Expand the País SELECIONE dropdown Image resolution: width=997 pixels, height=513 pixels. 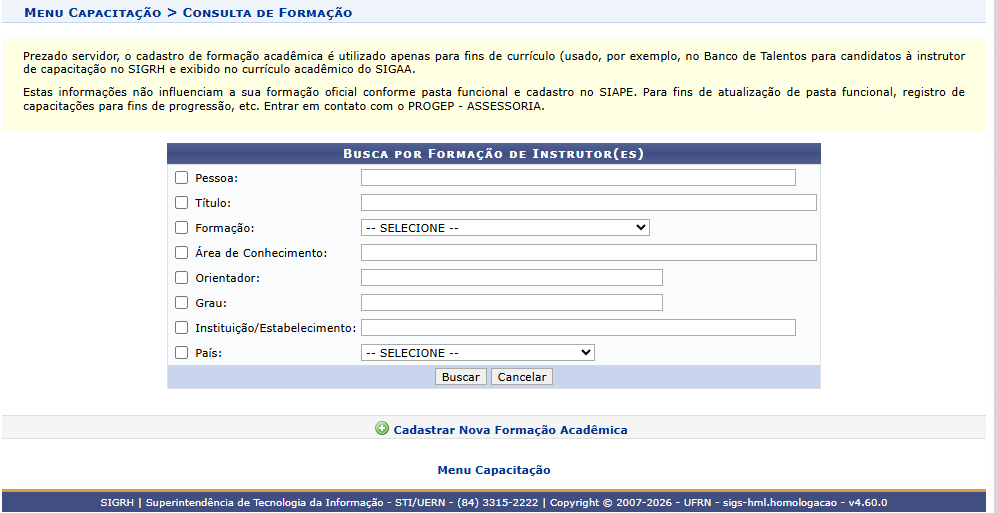(478, 353)
